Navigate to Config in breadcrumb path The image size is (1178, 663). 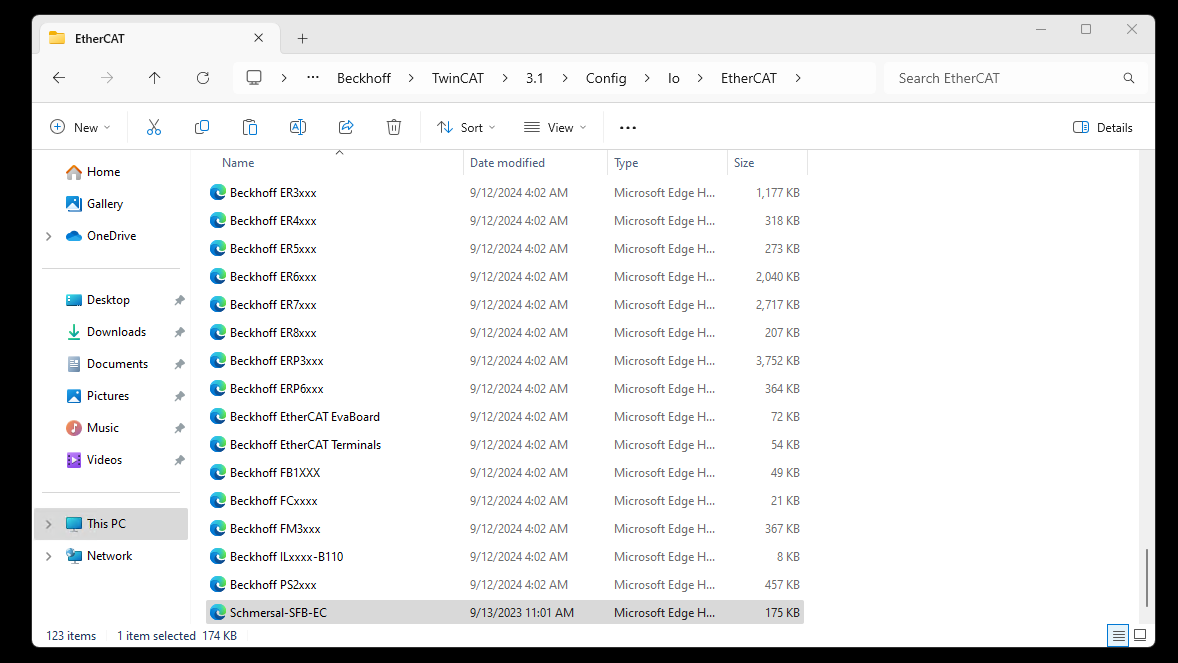[x=606, y=78]
